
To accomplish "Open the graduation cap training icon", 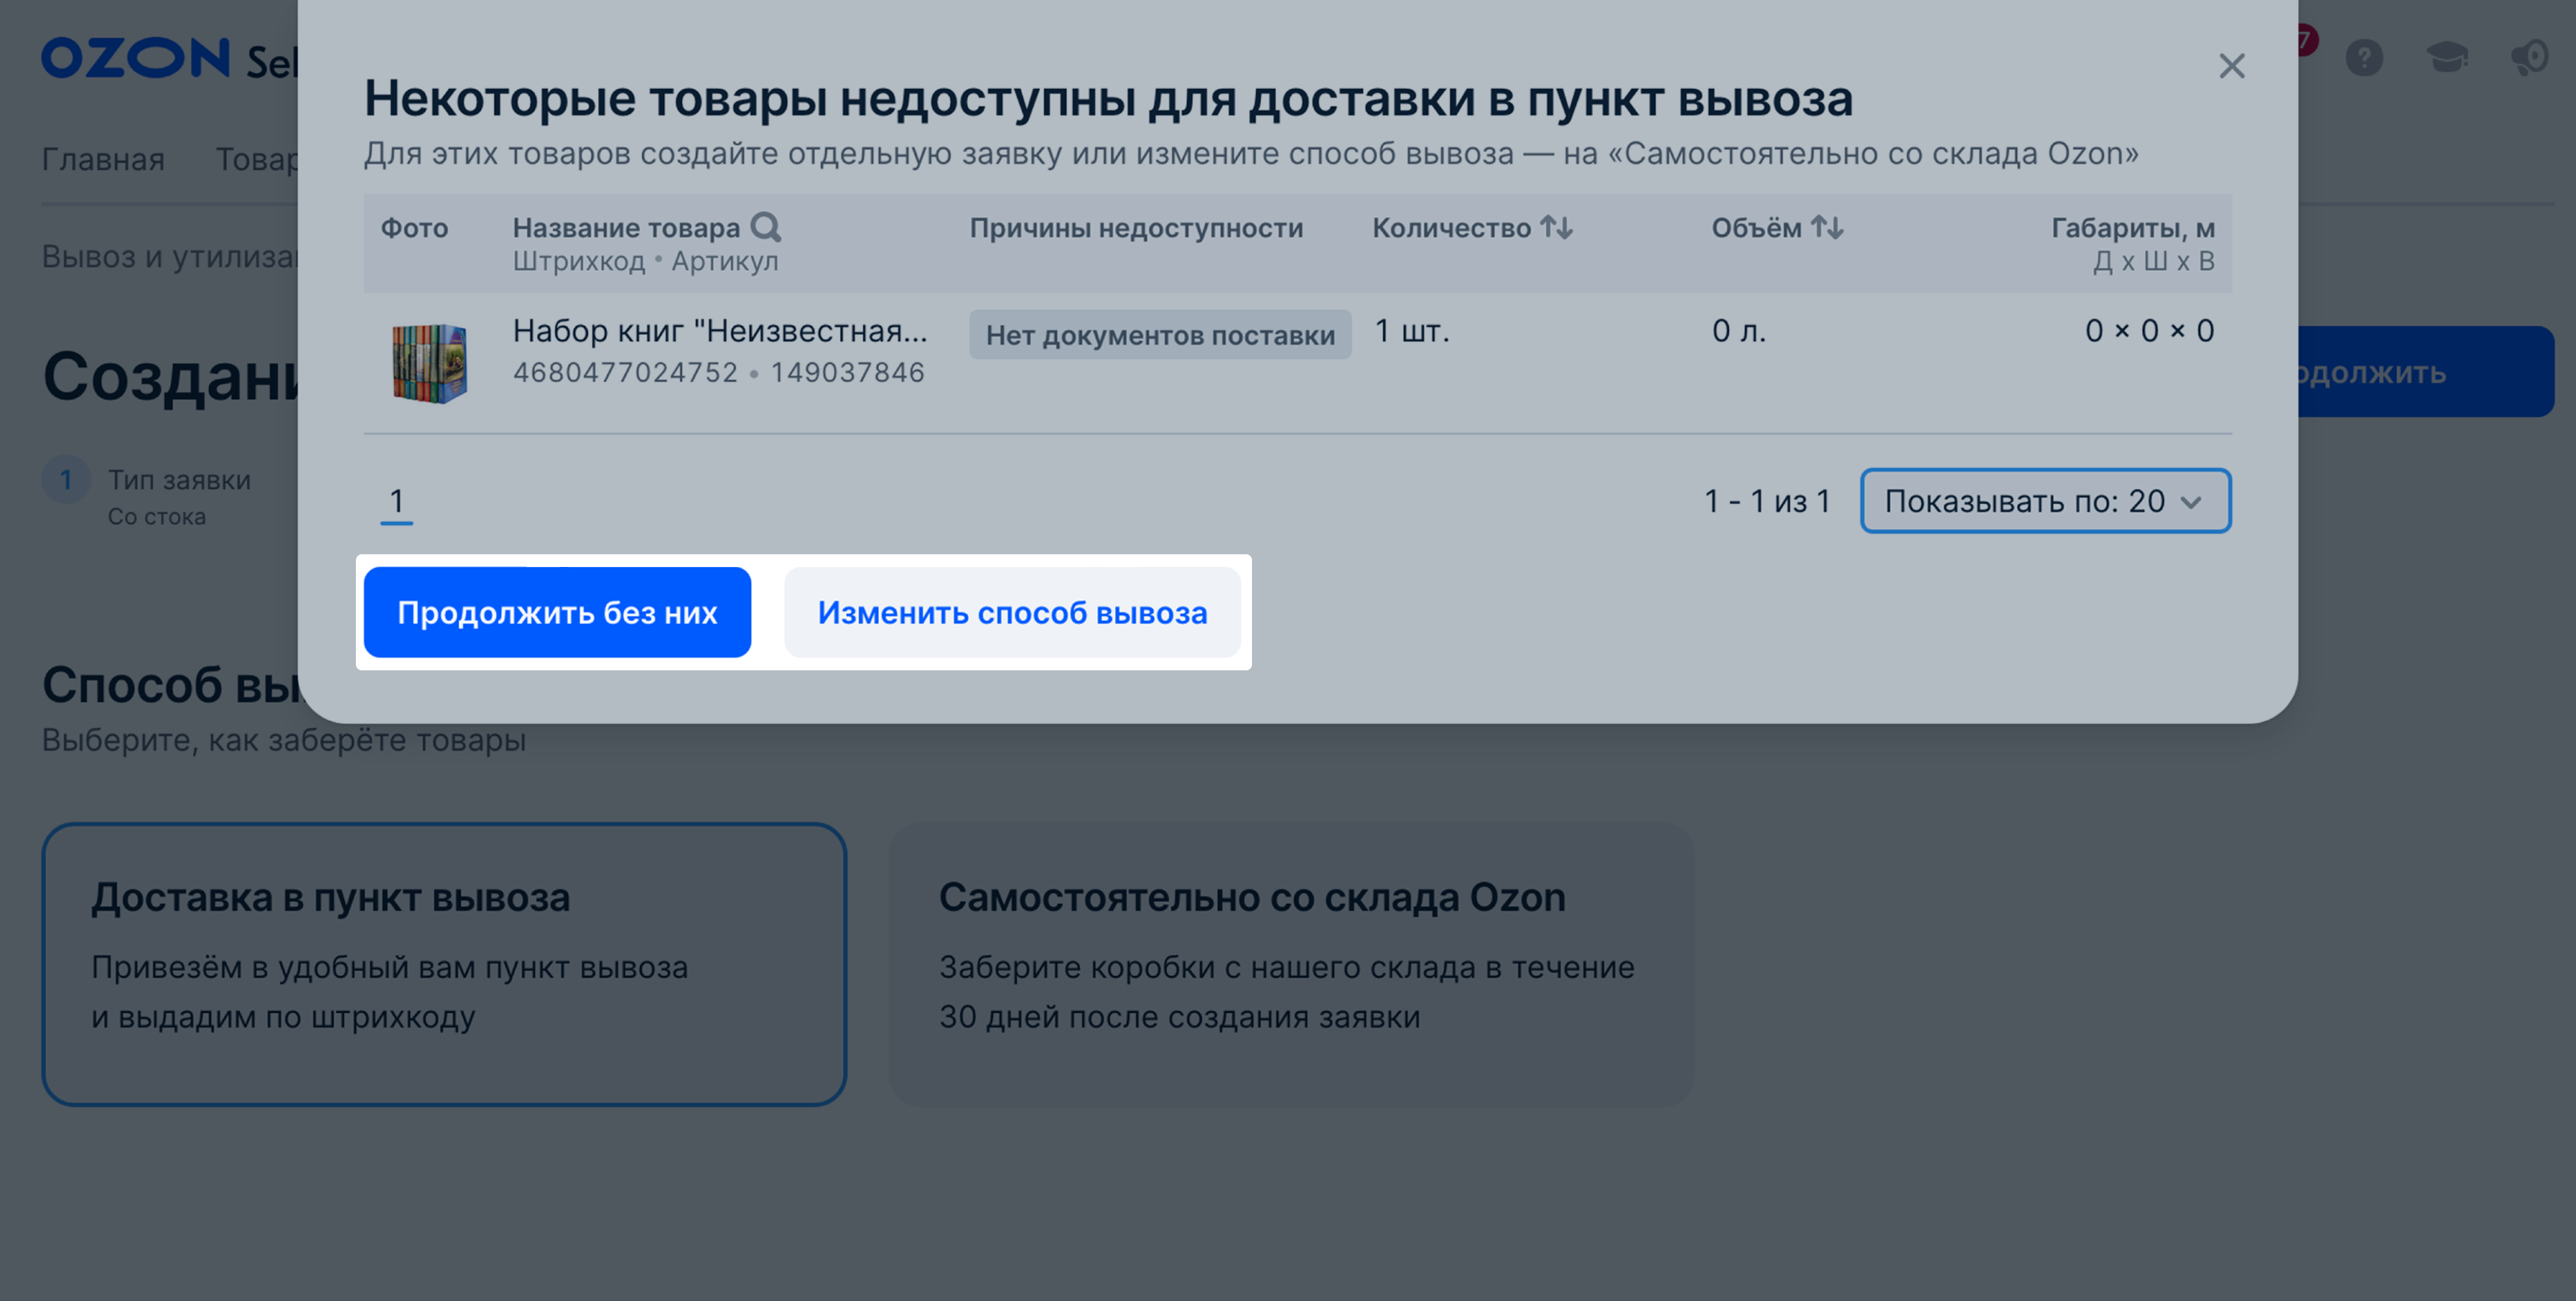I will [x=2446, y=58].
